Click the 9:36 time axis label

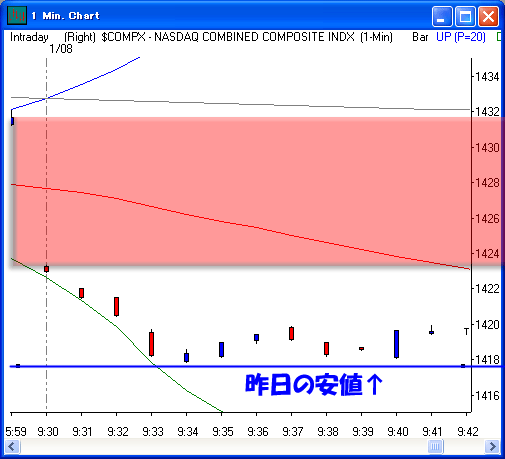[258, 432]
